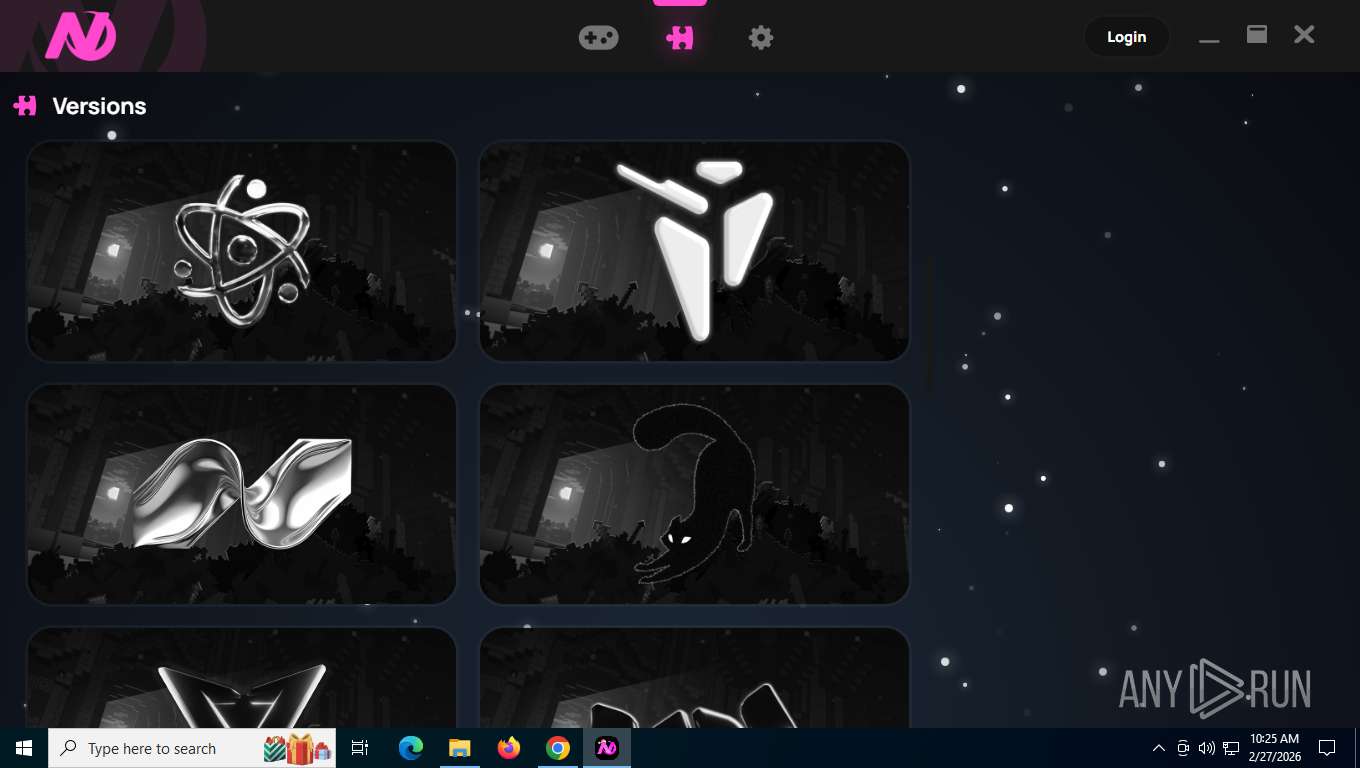Click the pink puzzle icon beside Versions
Image resolution: width=1360 pixels, height=768 pixels.
coord(25,105)
